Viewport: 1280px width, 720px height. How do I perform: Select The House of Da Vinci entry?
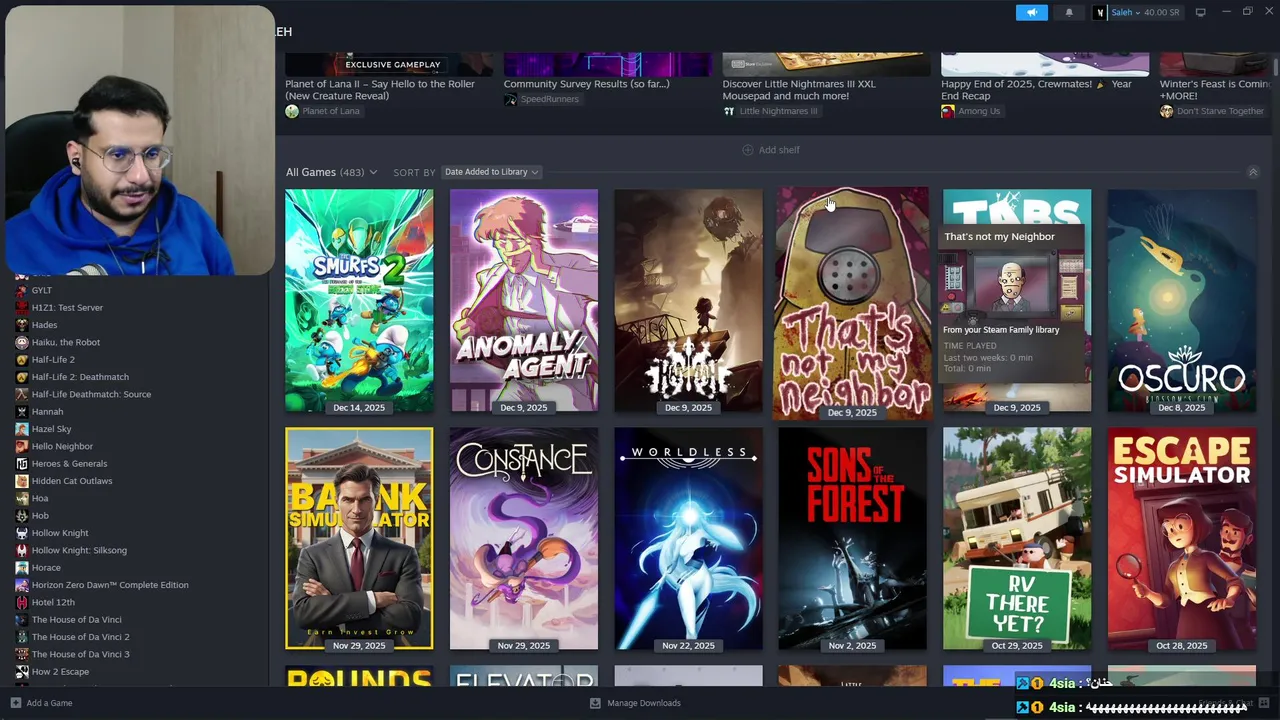click(x=76, y=620)
